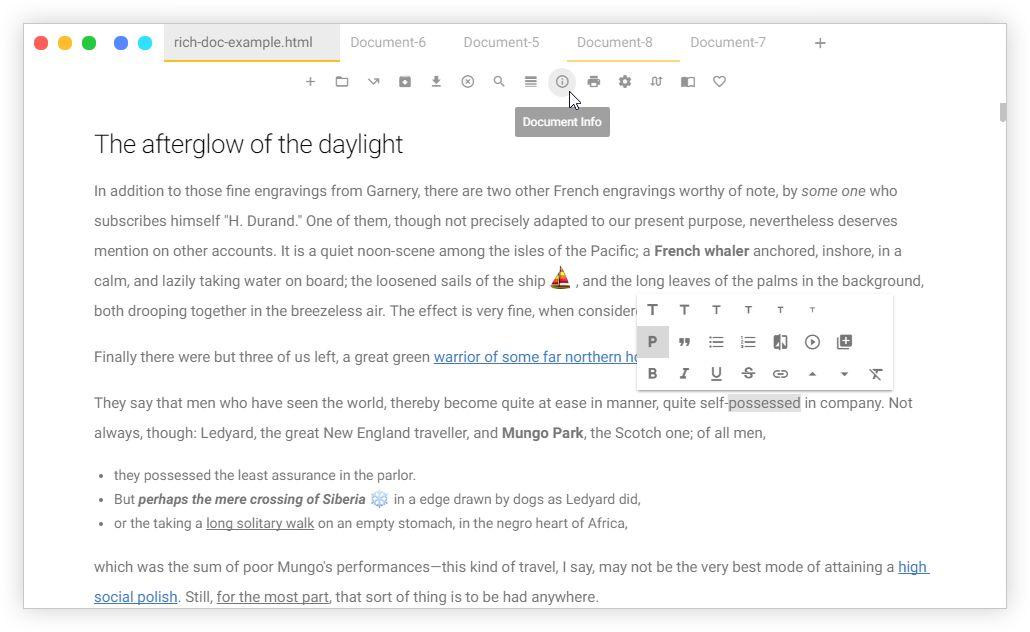
Task: Apply fifth heading size T in popup
Action: point(780,309)
